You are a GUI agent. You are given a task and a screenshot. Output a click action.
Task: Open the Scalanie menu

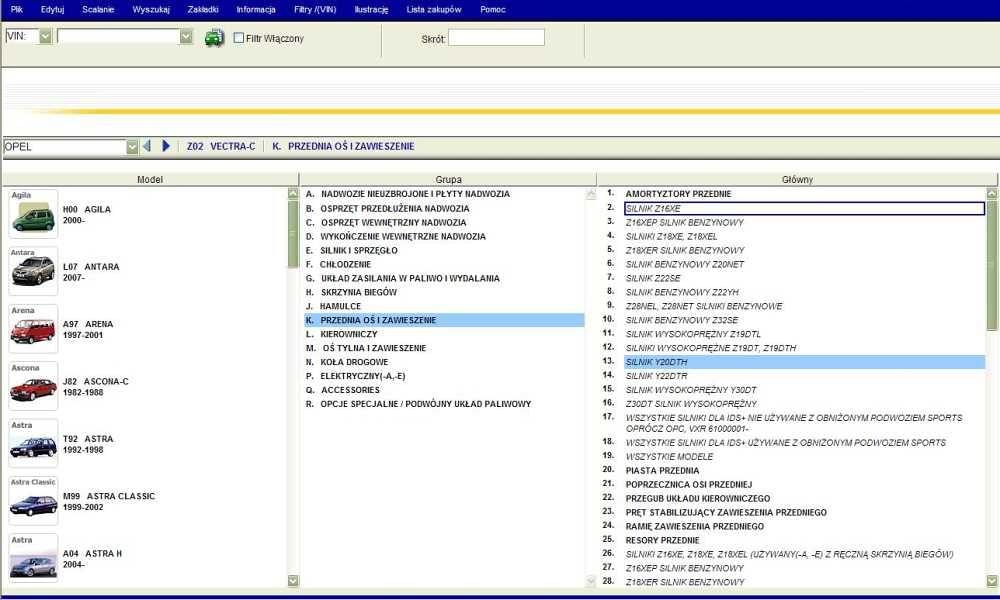click(x=98, y=10)
